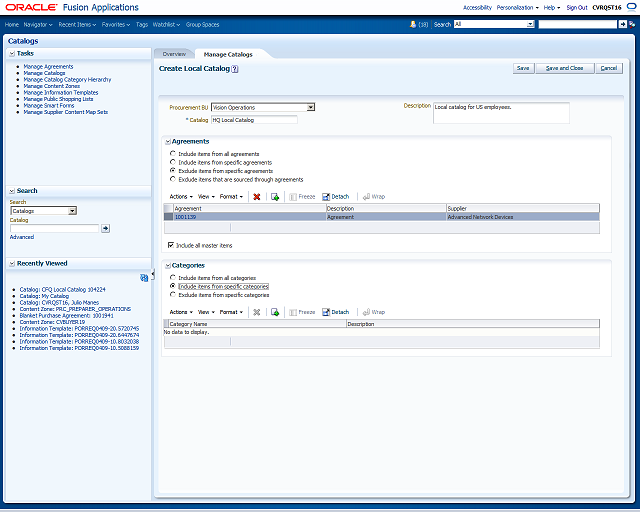Click the help icon beside Create Local Catalog
The height and width of the screenshot is (512, 640).
[235, 69]
